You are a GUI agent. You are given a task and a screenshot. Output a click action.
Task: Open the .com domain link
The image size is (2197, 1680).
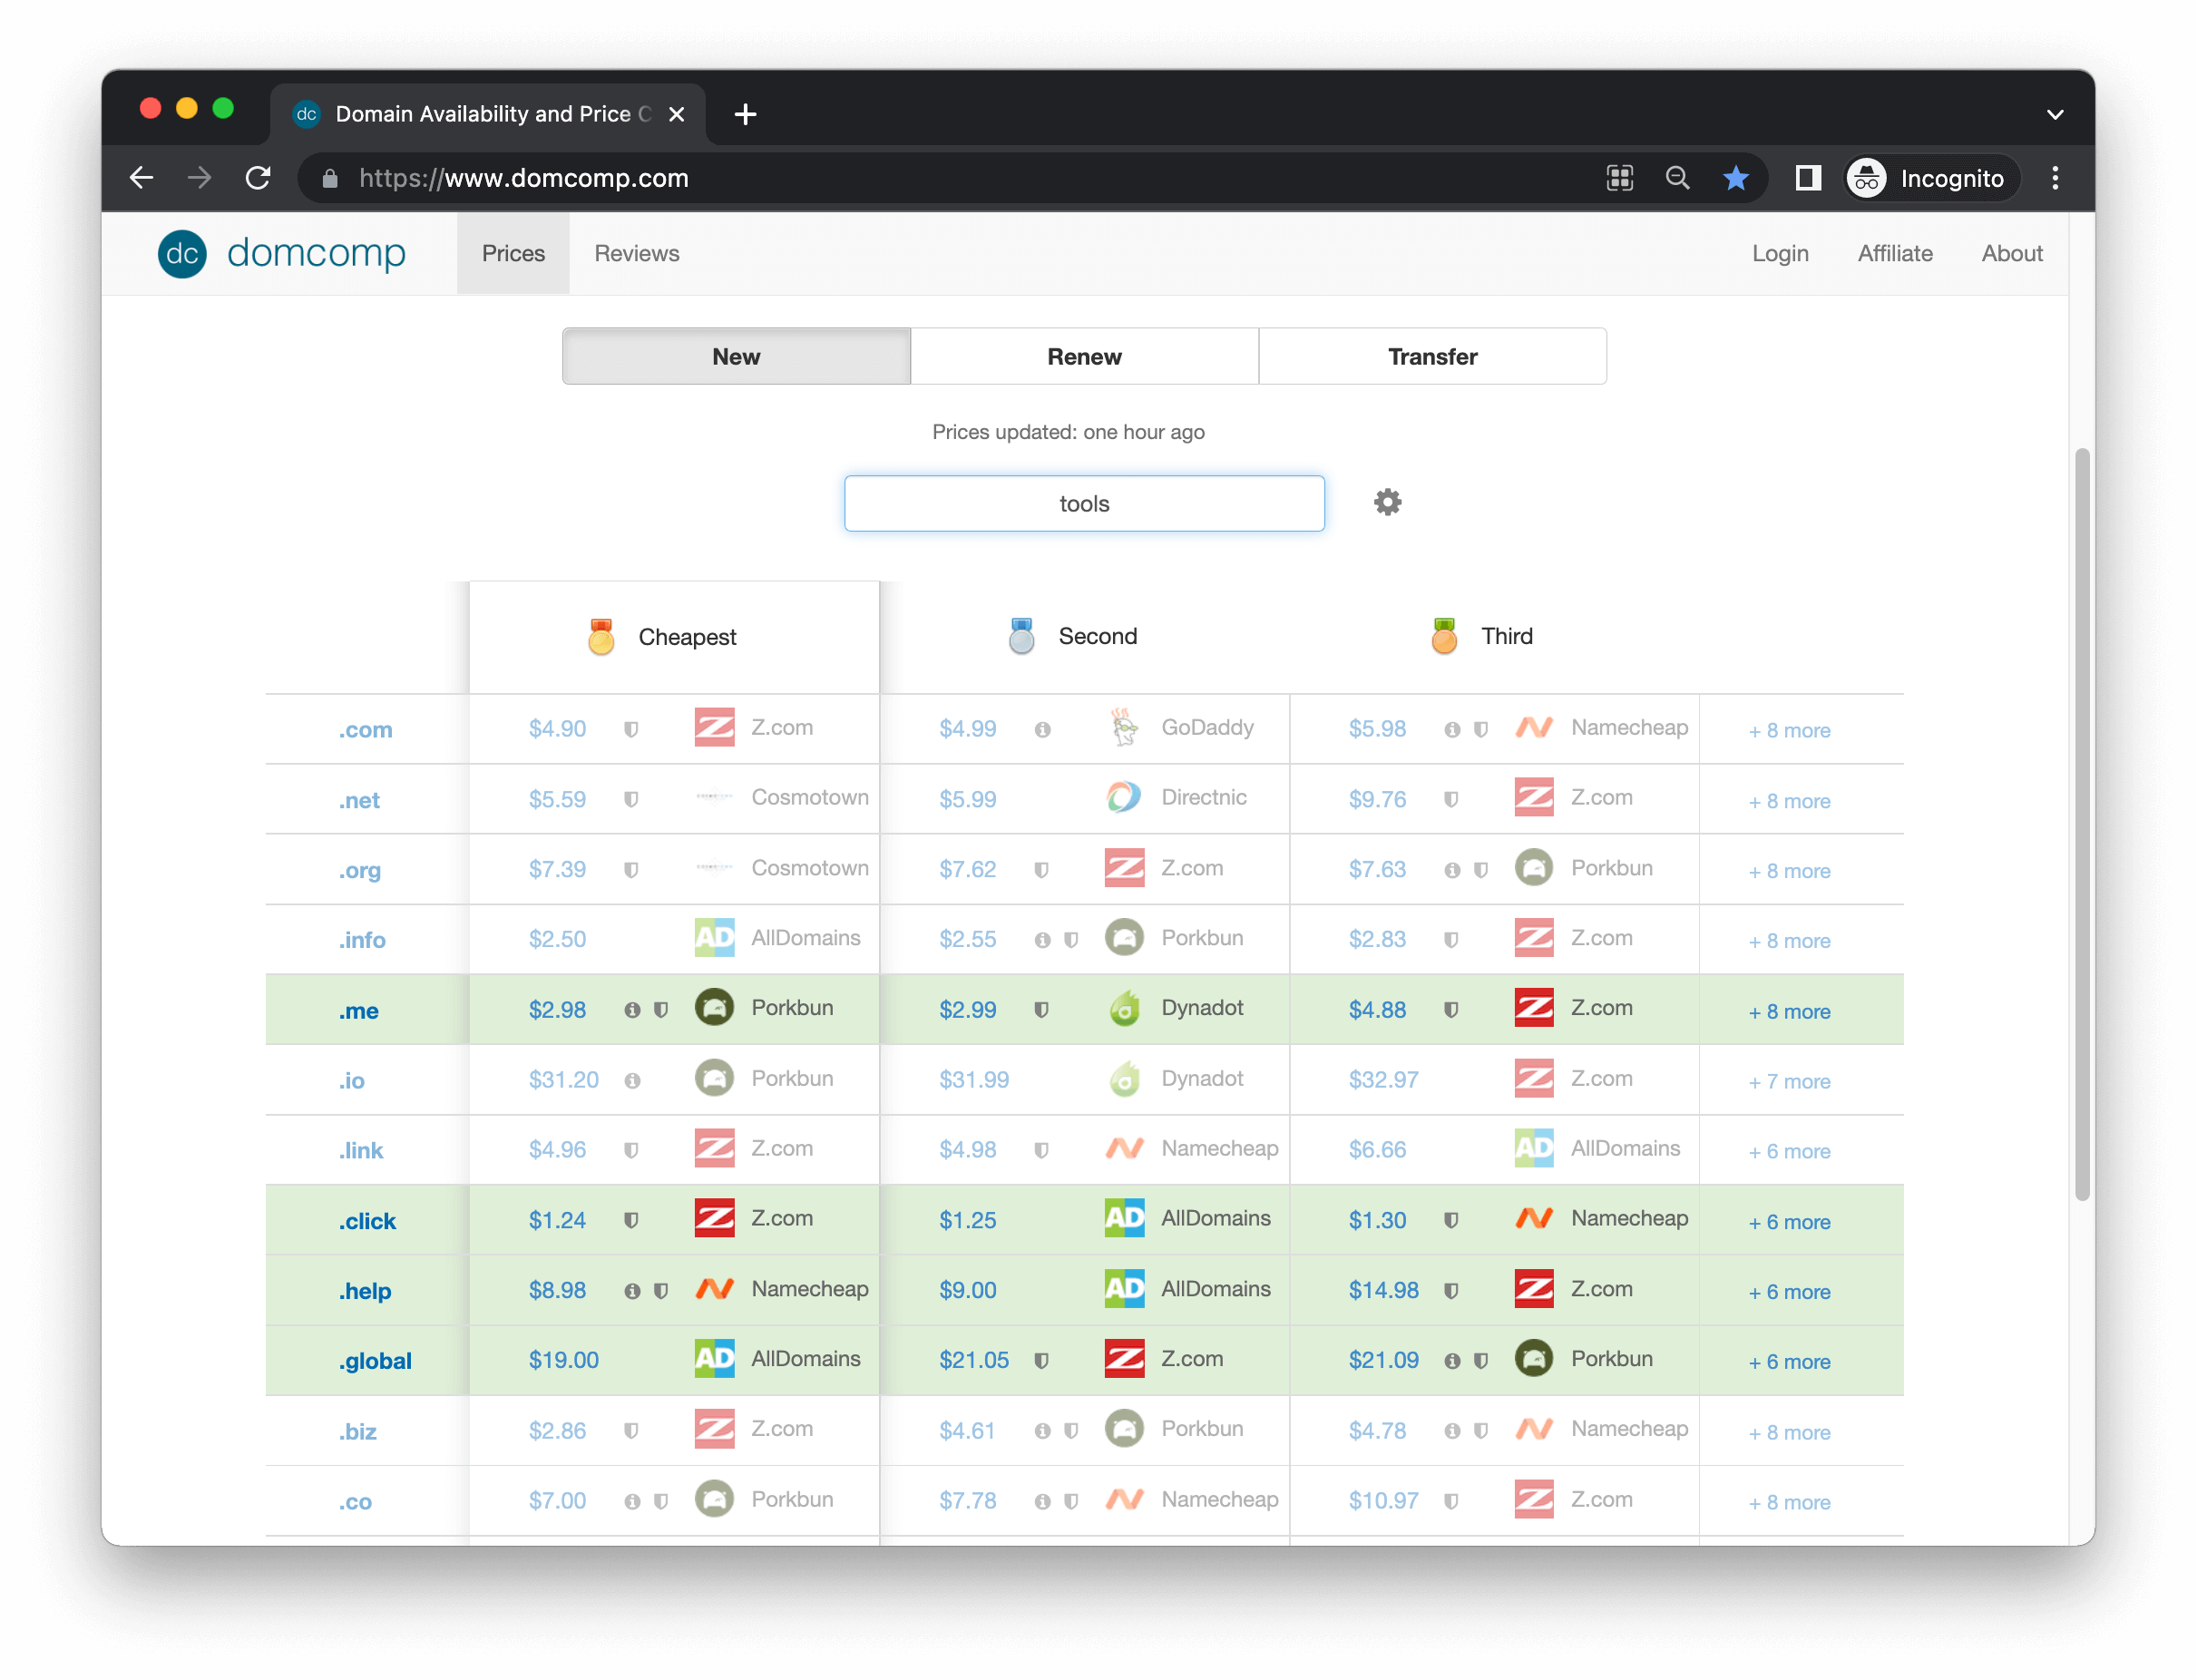(x=365, y=730)
